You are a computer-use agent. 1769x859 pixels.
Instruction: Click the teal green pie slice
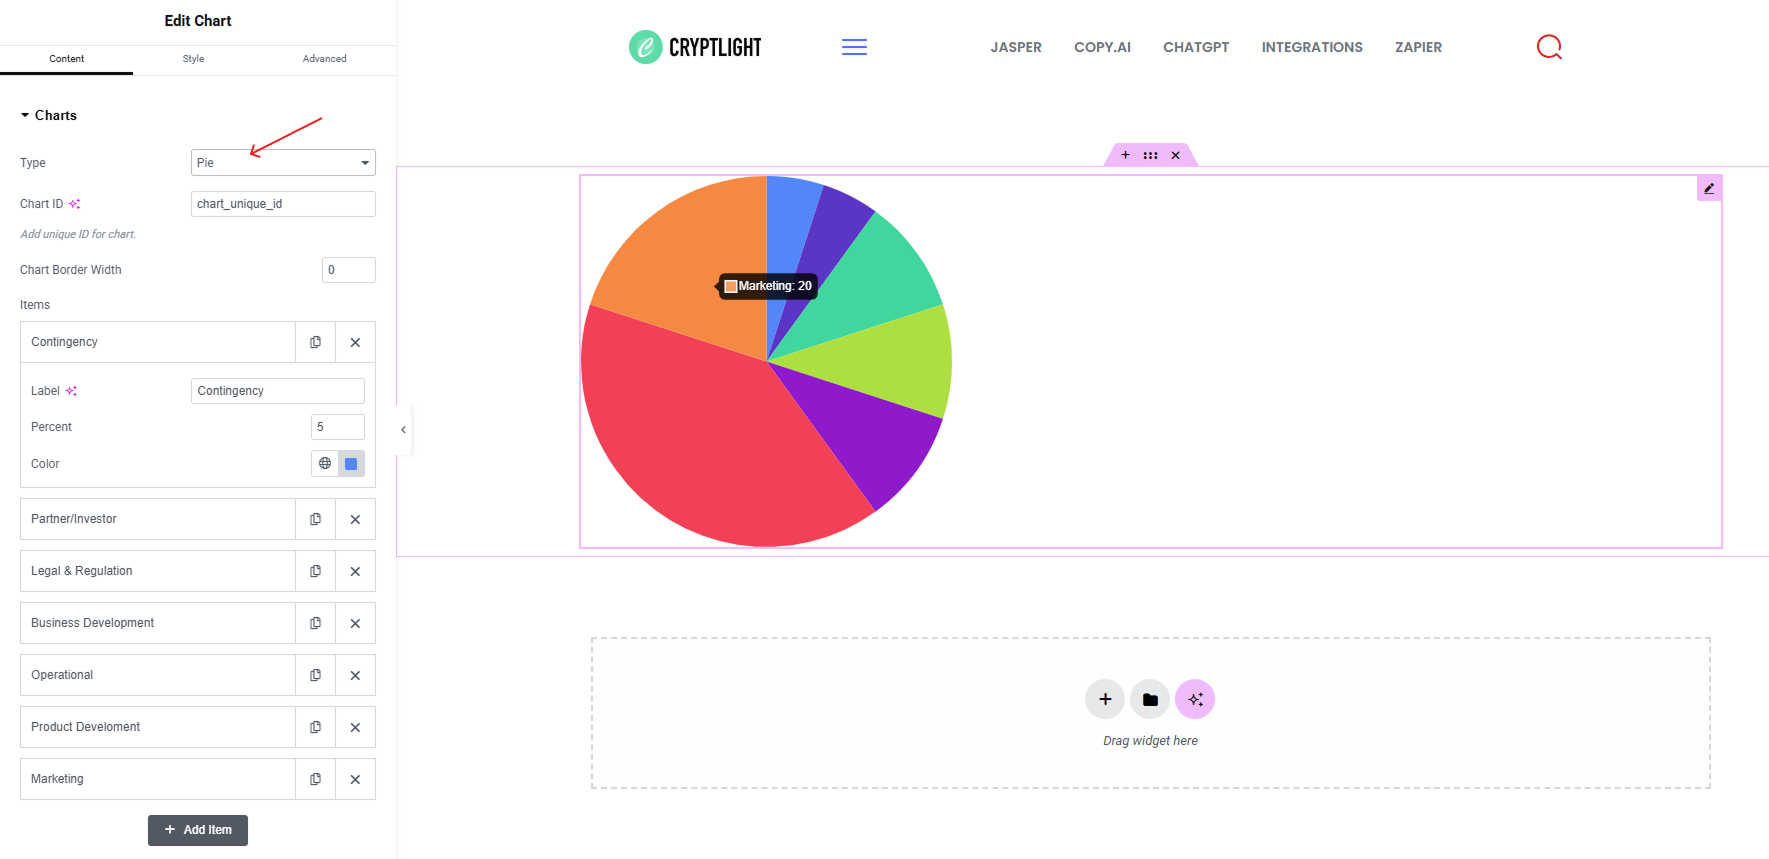pos(870,285)
